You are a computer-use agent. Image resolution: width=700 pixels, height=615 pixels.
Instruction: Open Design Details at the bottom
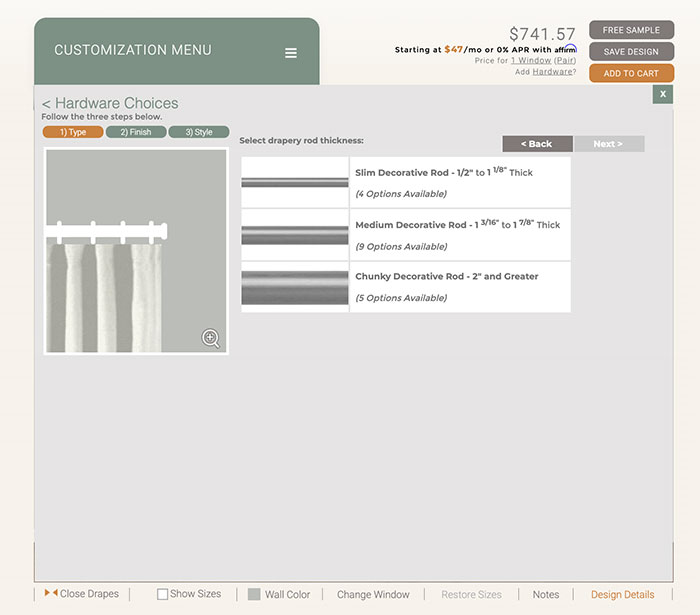[x=622, y=595]
